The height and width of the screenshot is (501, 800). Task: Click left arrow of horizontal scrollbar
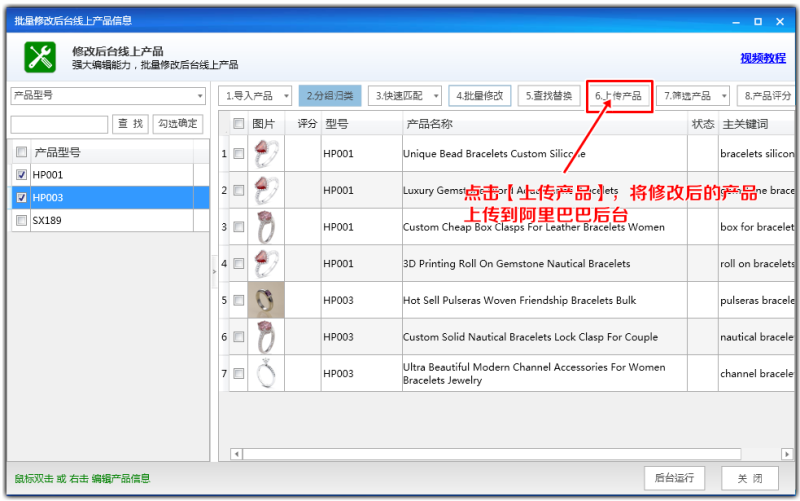[x=236, y=454]
